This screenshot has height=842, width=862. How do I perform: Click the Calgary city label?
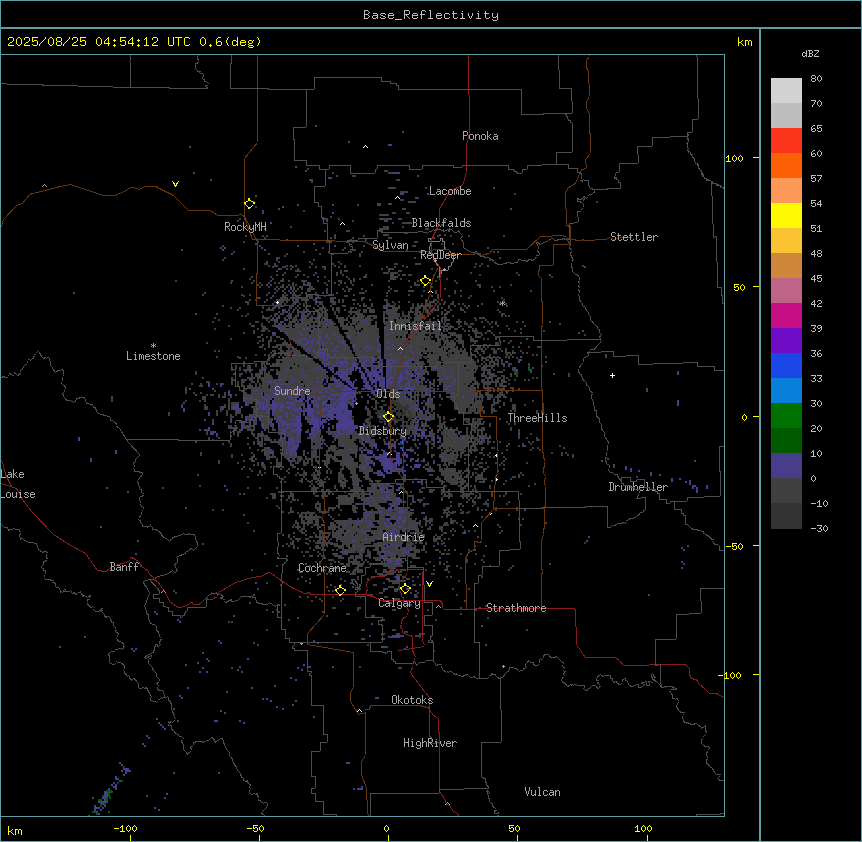click(x=399, y=603)
